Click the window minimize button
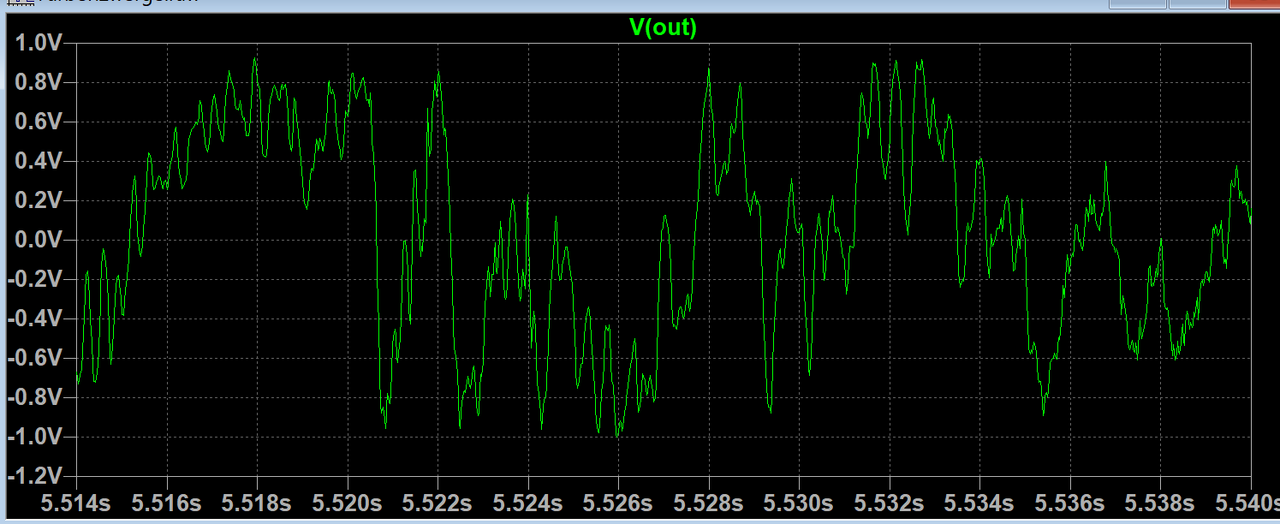 point(1138,3)
